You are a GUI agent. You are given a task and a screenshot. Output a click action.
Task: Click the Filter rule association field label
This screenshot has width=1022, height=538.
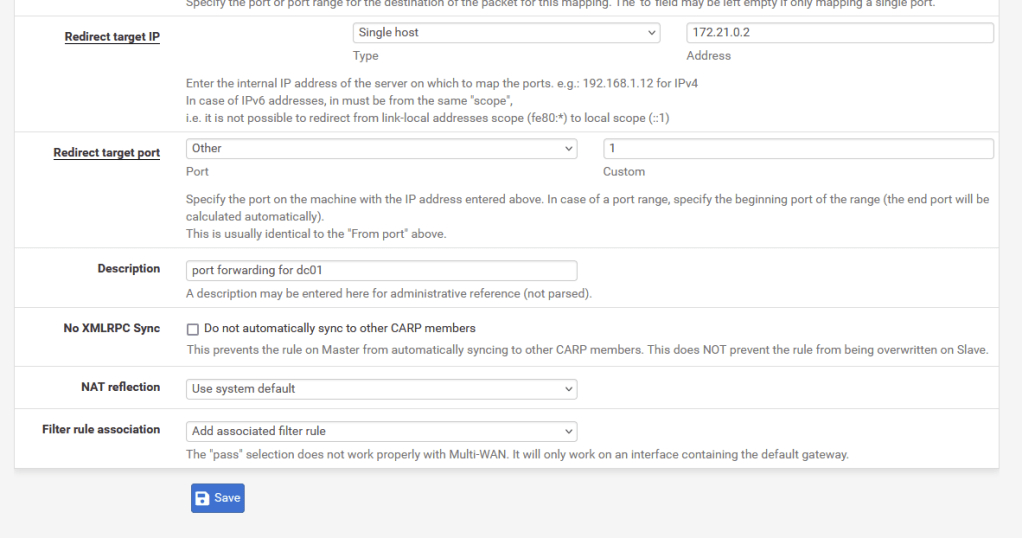pyautogui.click(x=101, y=429)
